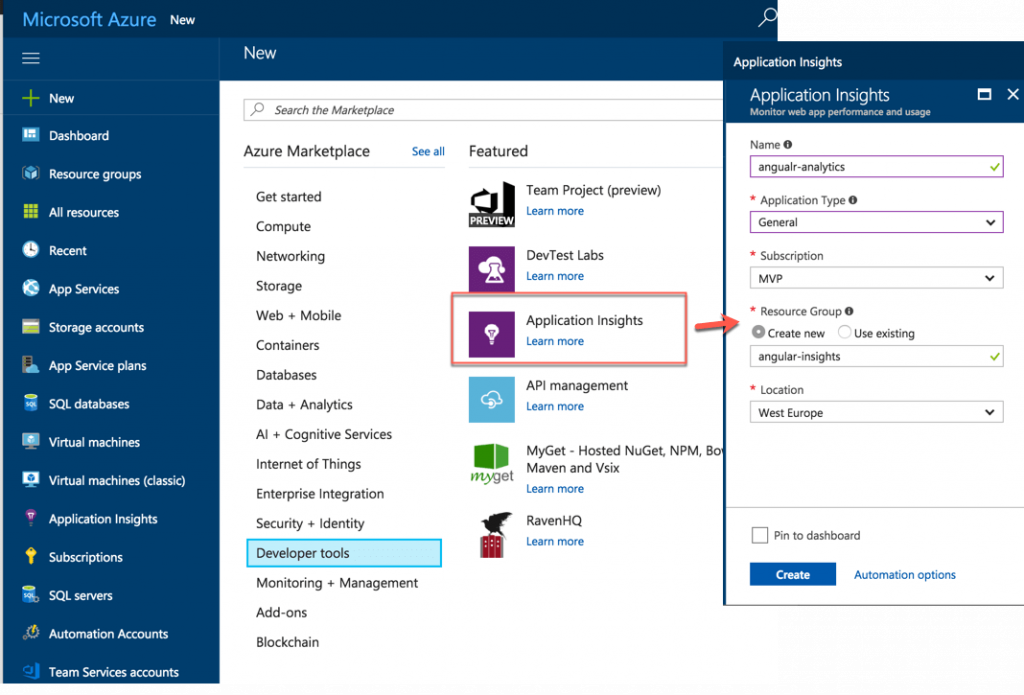Select Security + Identity category
This screenshot has height=695, width=1024.
[x=310, y=523]
